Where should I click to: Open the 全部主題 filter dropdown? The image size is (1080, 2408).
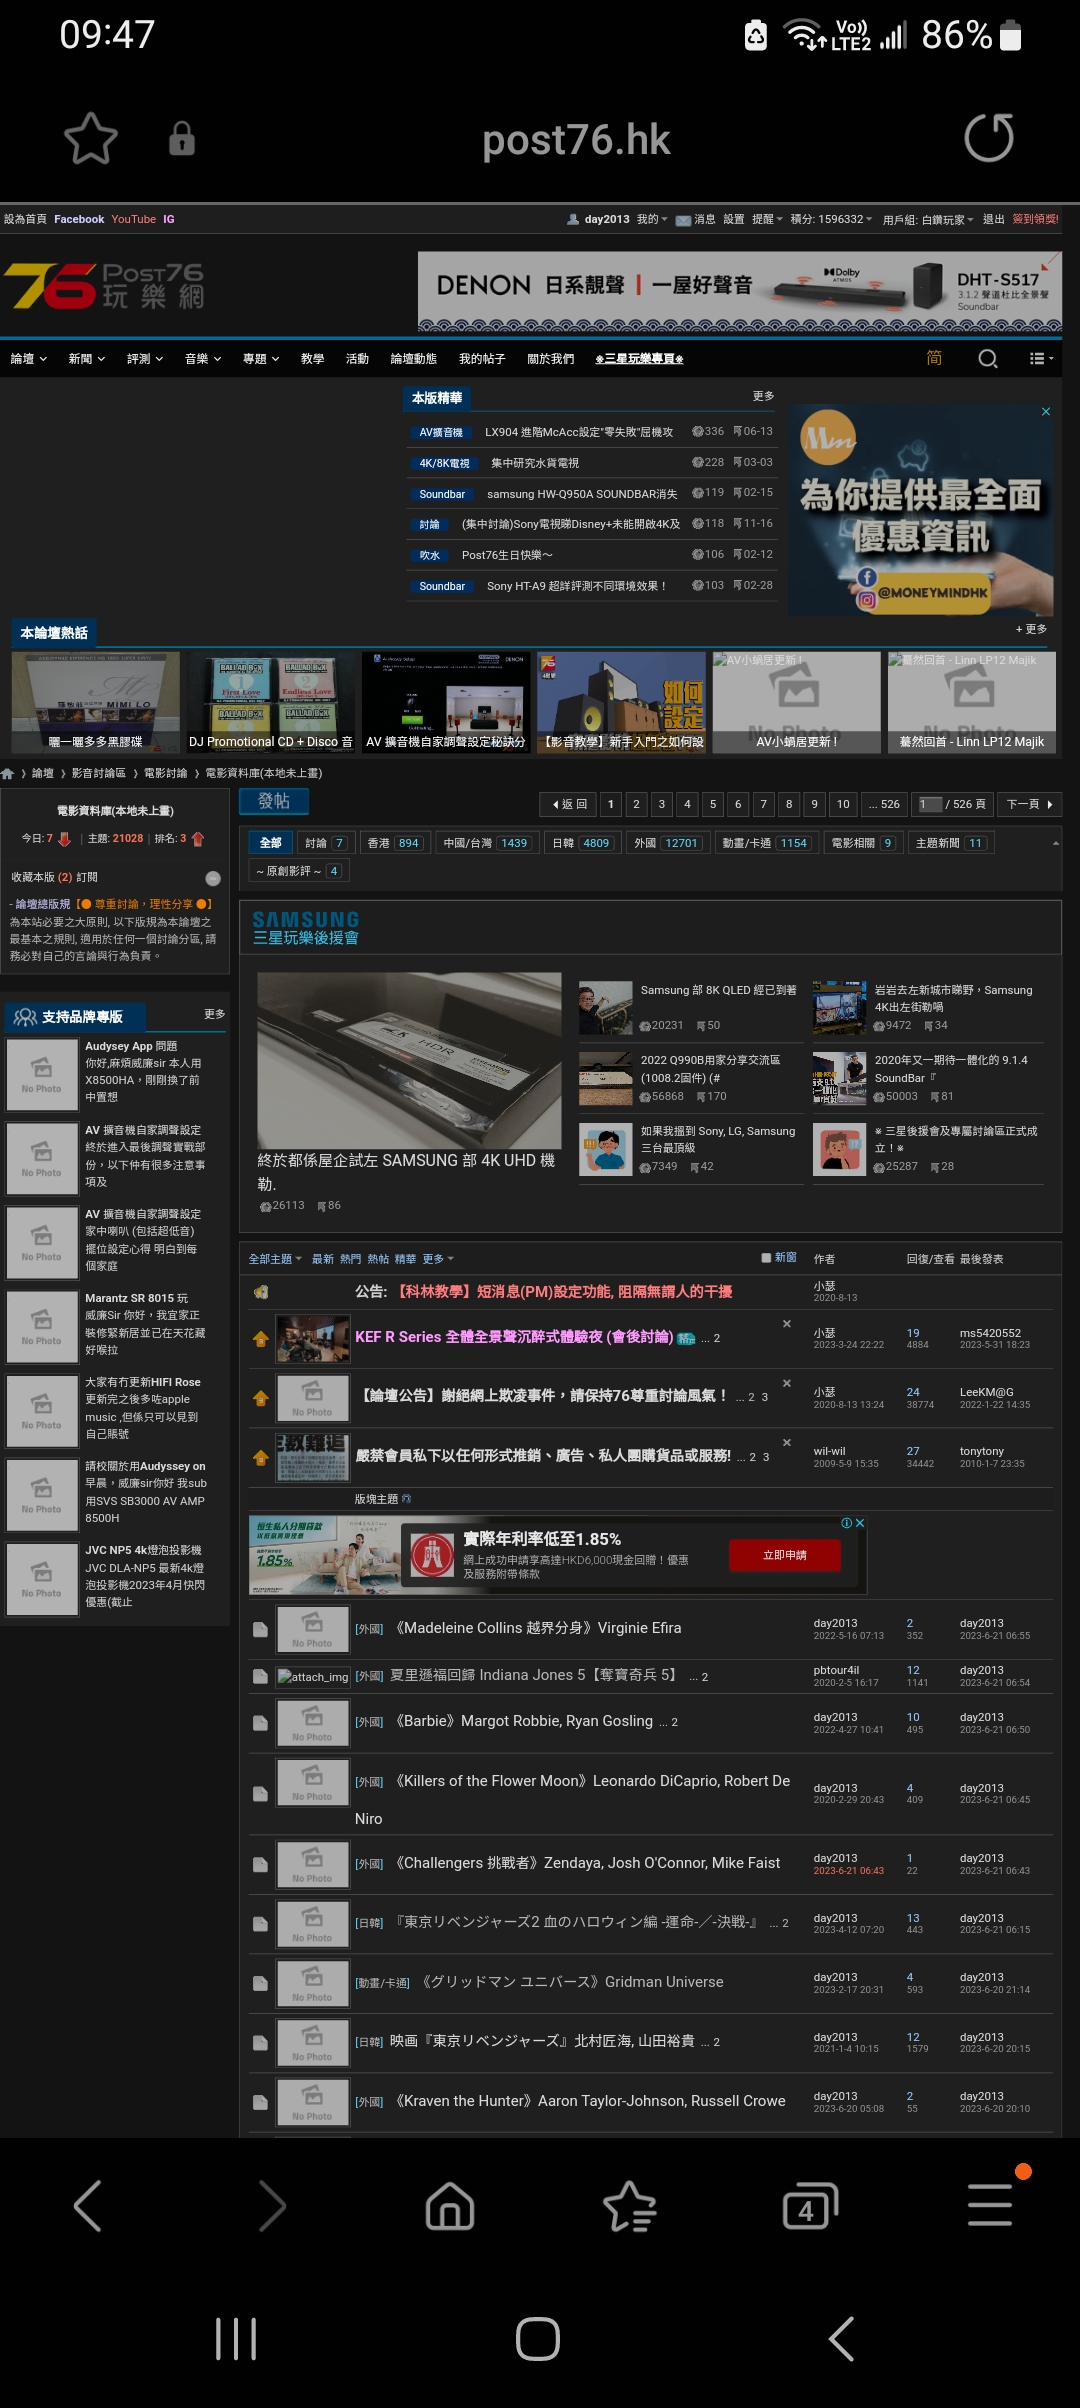[x=275, y=1259]
